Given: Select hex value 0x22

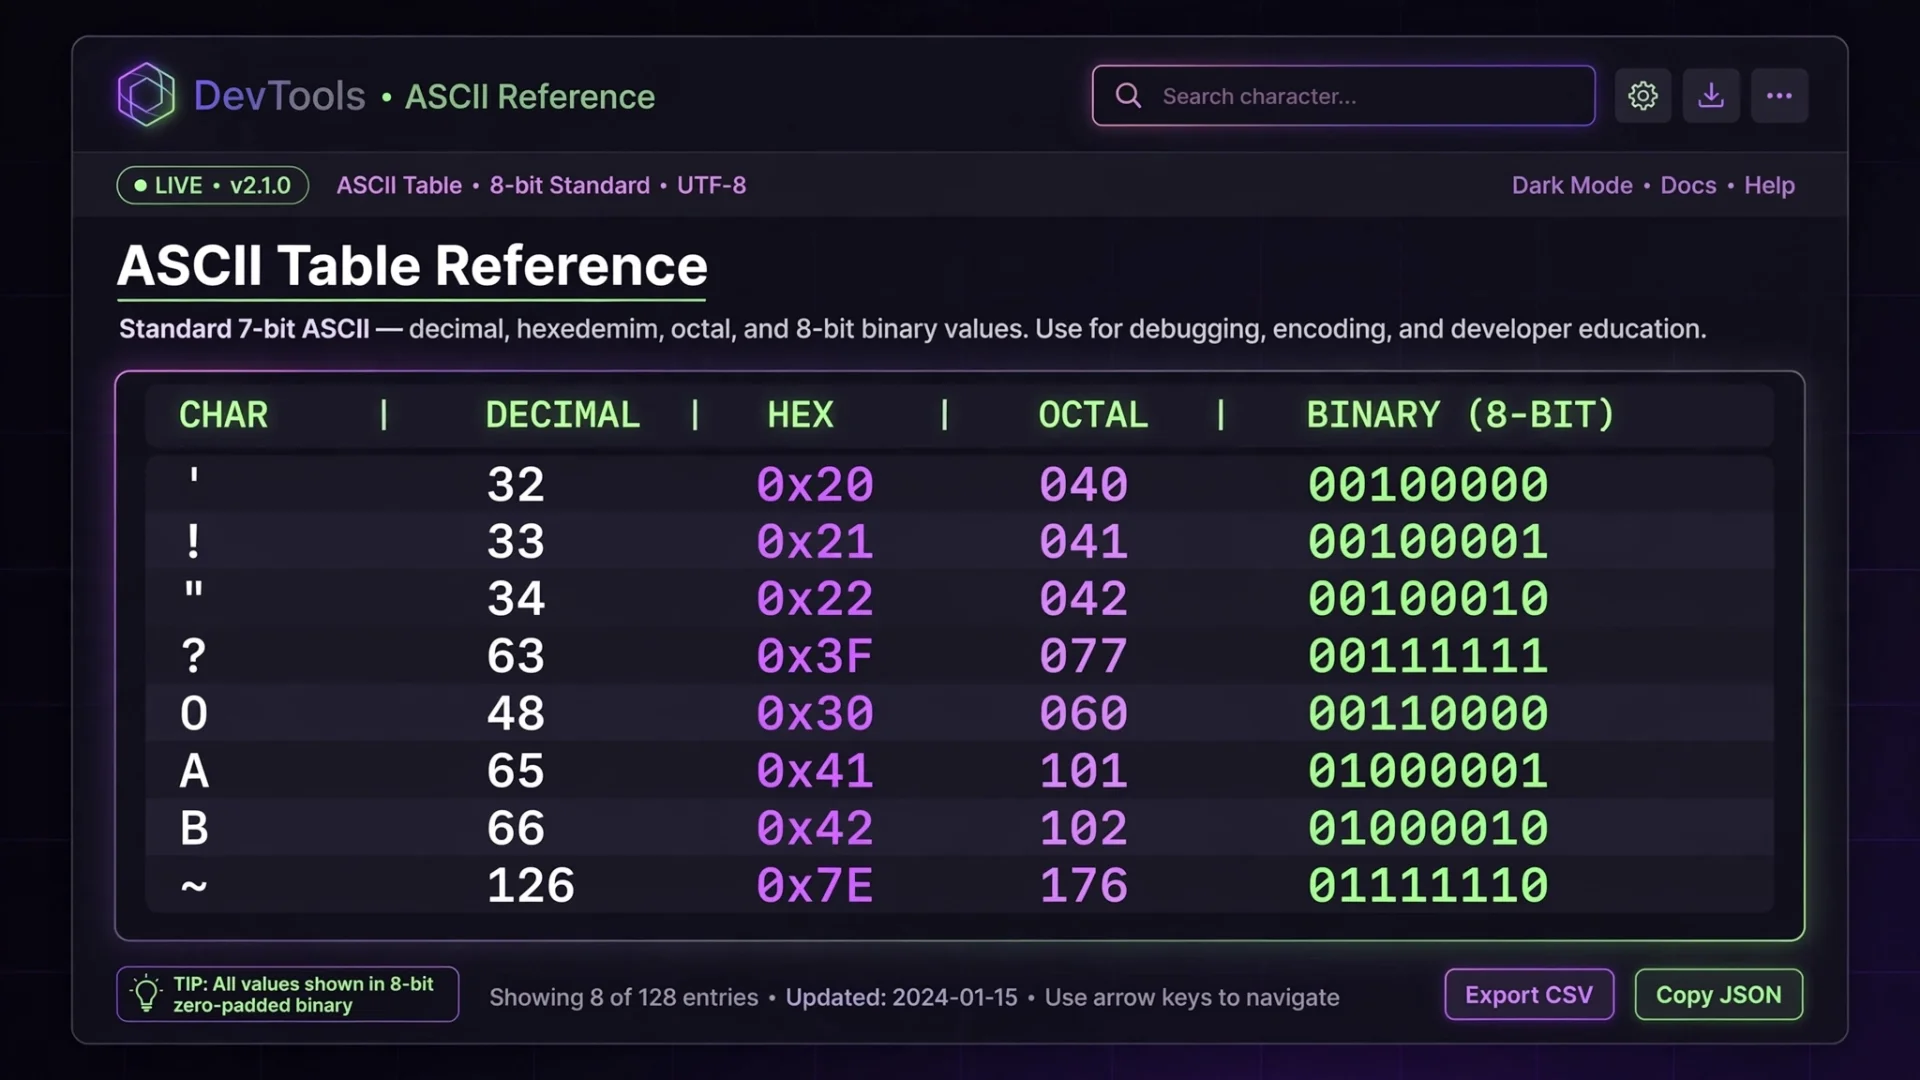Looking at the screenshot, I should pyautogui.click(x=815, y=599).
